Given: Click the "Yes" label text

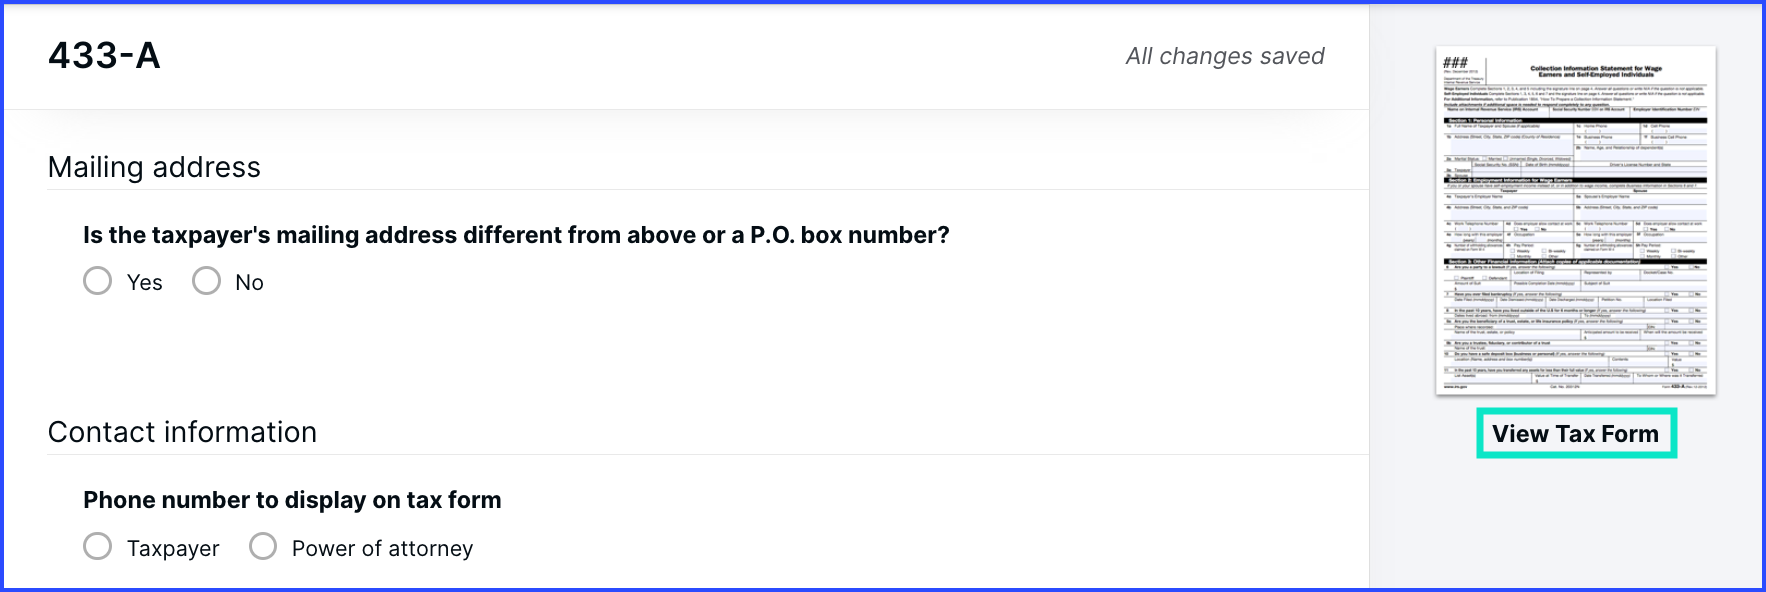Looking at the screenshot, I should (x=145, y=283).
